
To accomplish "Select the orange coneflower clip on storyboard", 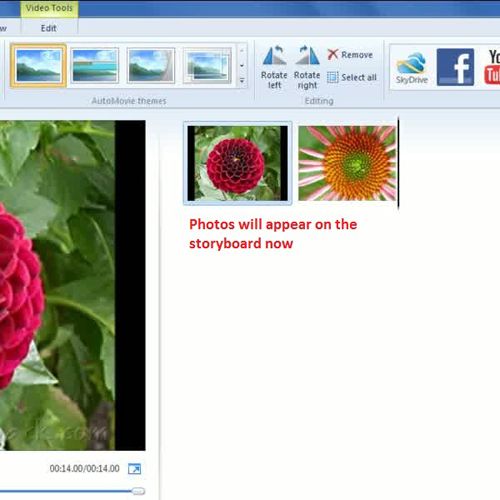I will pos(347,163).
